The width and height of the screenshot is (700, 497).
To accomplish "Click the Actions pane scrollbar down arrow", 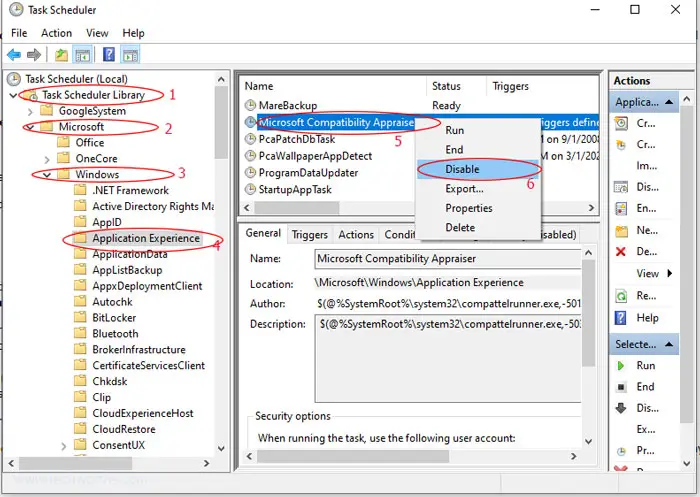I will [x=688, y=464].
